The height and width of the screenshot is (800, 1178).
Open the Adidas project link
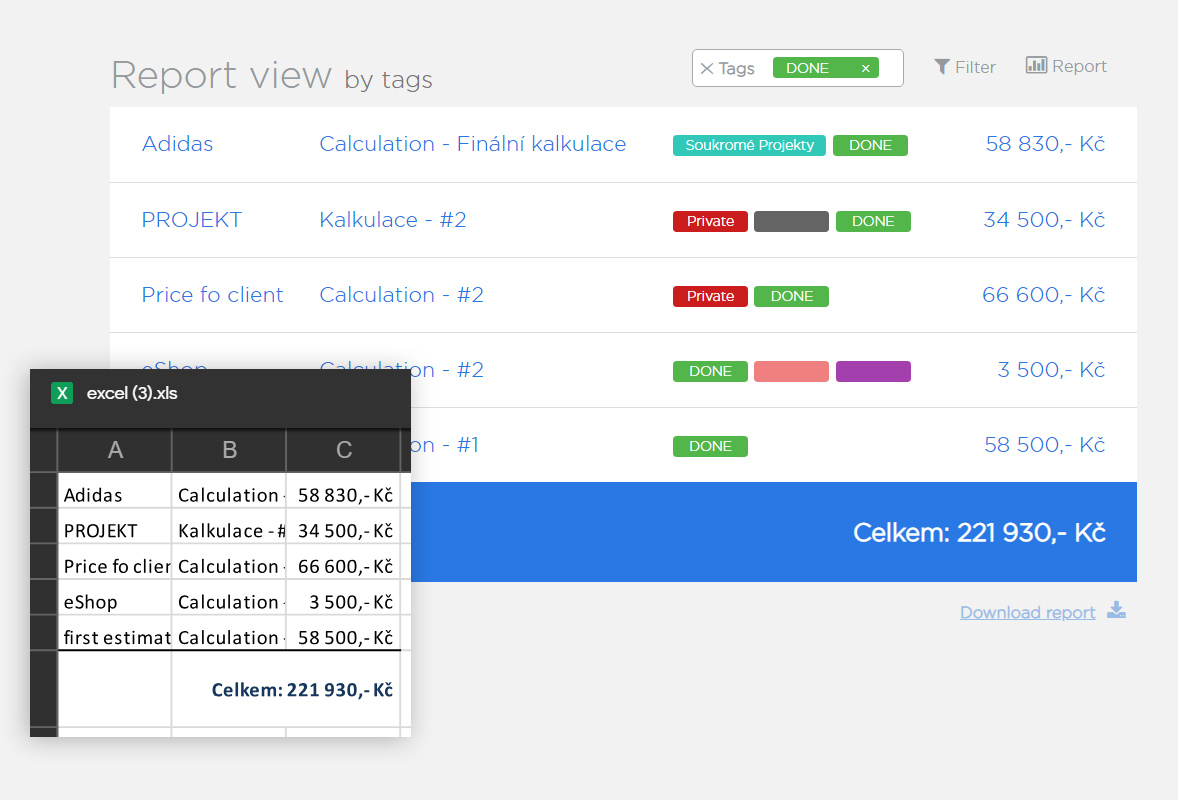point(177,143)
